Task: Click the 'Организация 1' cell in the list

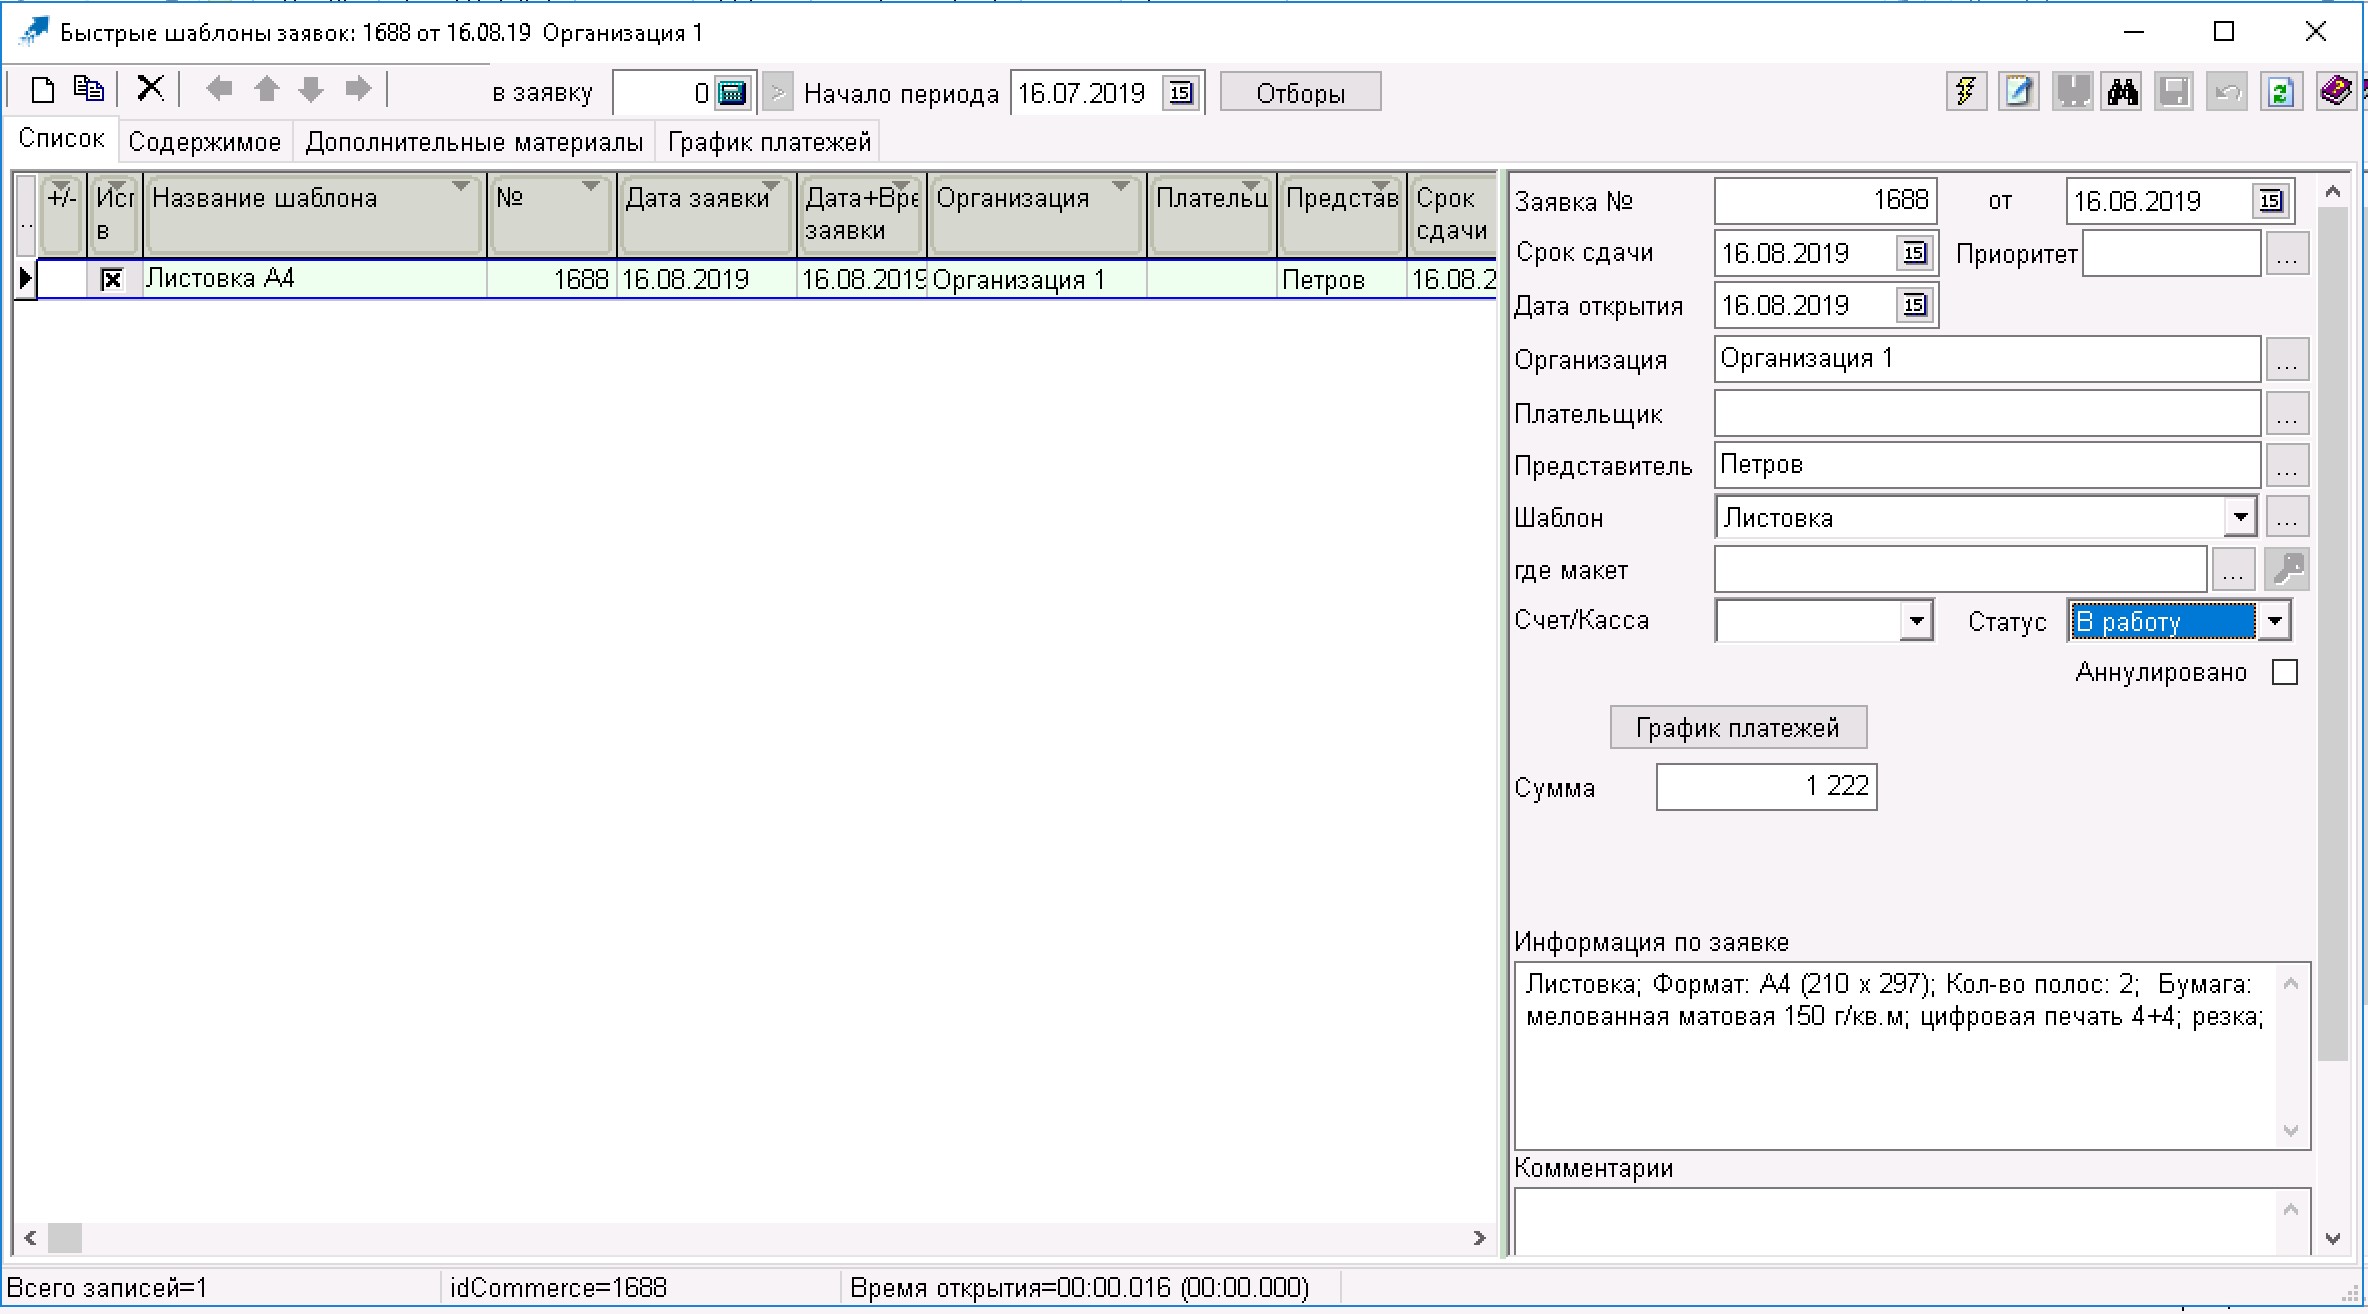Action: coord(1037,280)
